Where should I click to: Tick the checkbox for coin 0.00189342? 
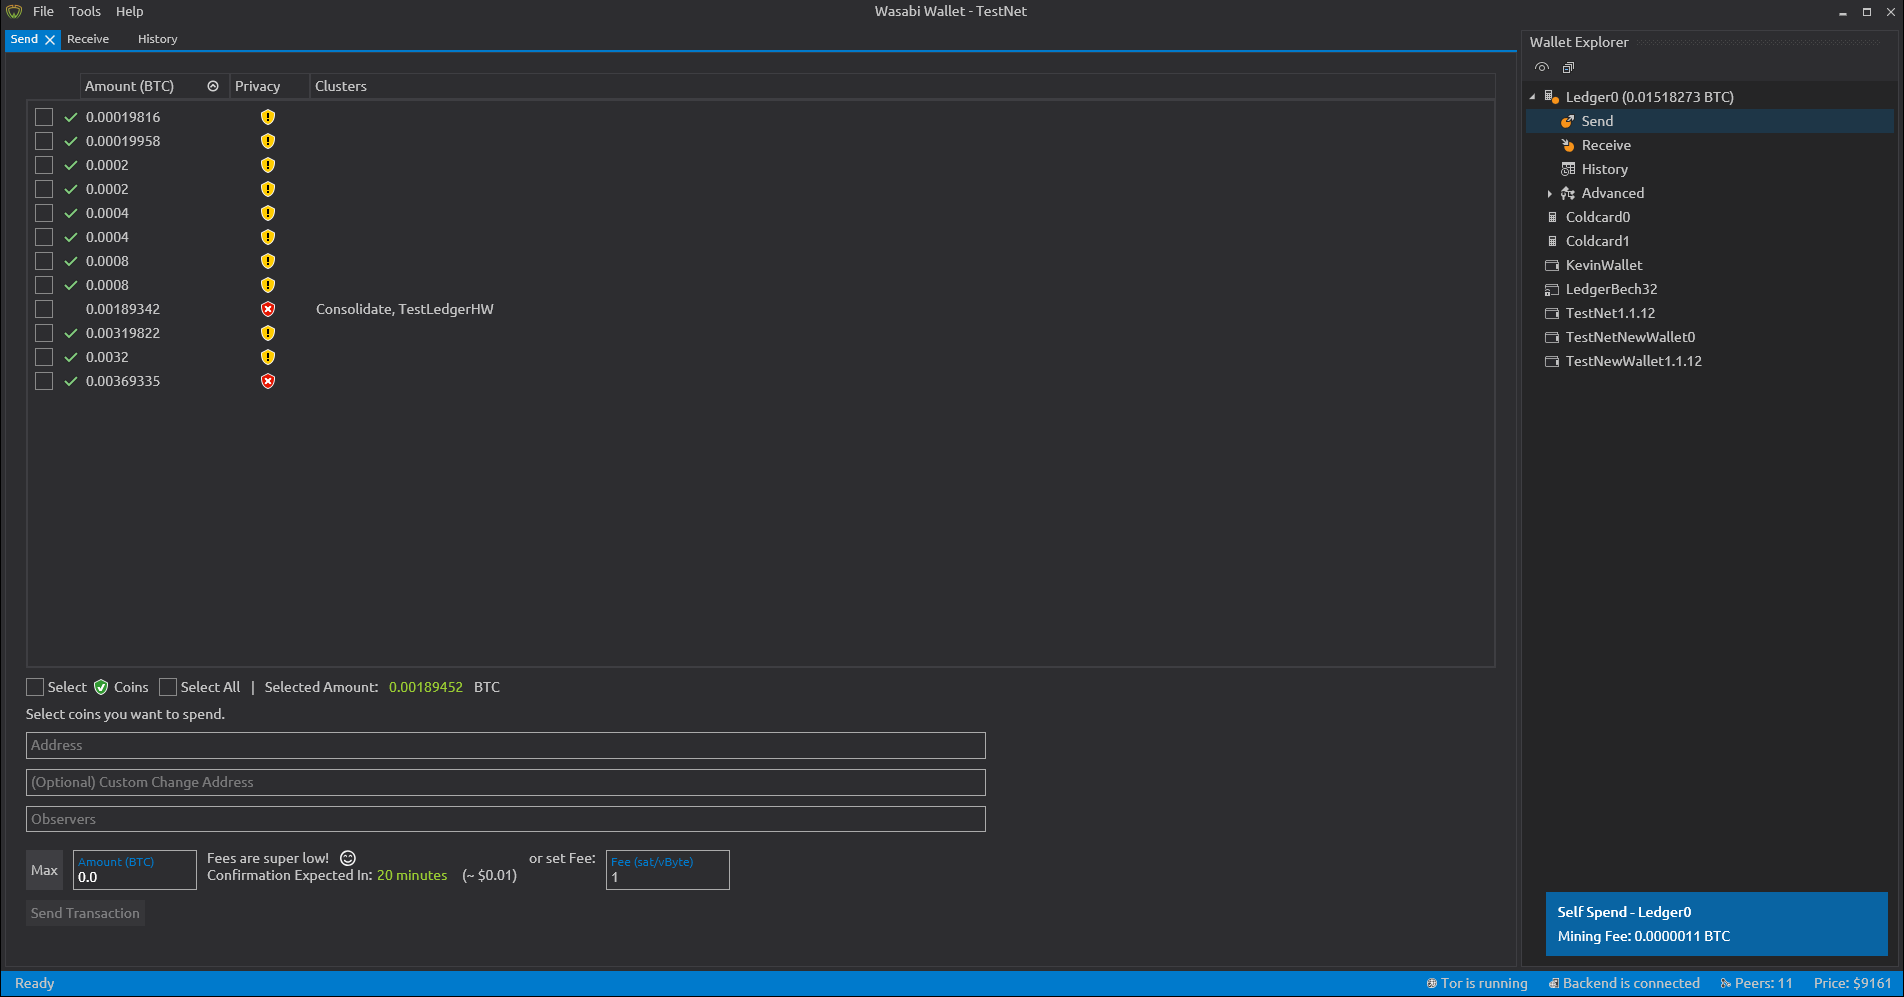pos(44,309)
